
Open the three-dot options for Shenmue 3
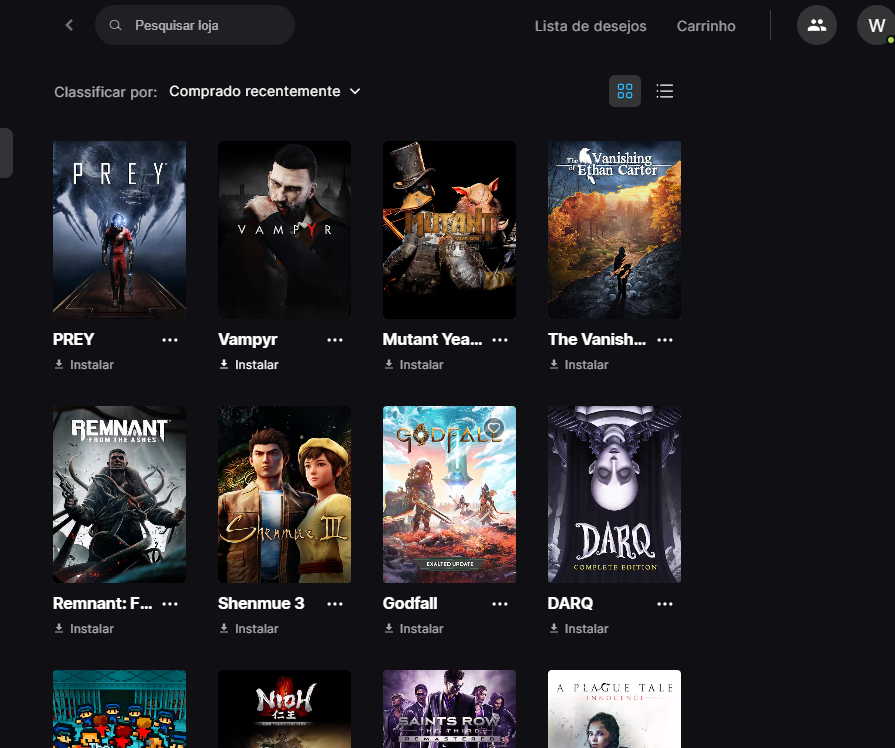(335, 604)
